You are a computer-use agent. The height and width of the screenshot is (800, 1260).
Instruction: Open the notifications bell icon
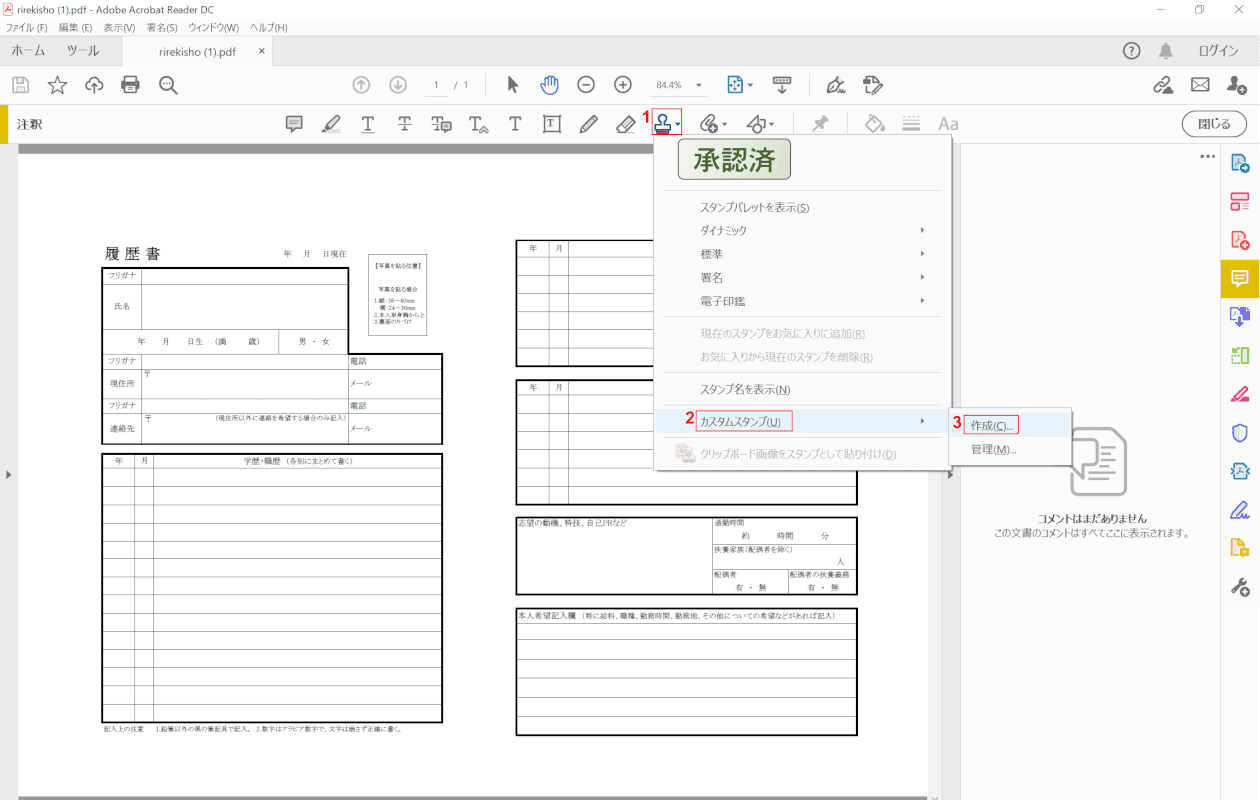click(1166, 51)
